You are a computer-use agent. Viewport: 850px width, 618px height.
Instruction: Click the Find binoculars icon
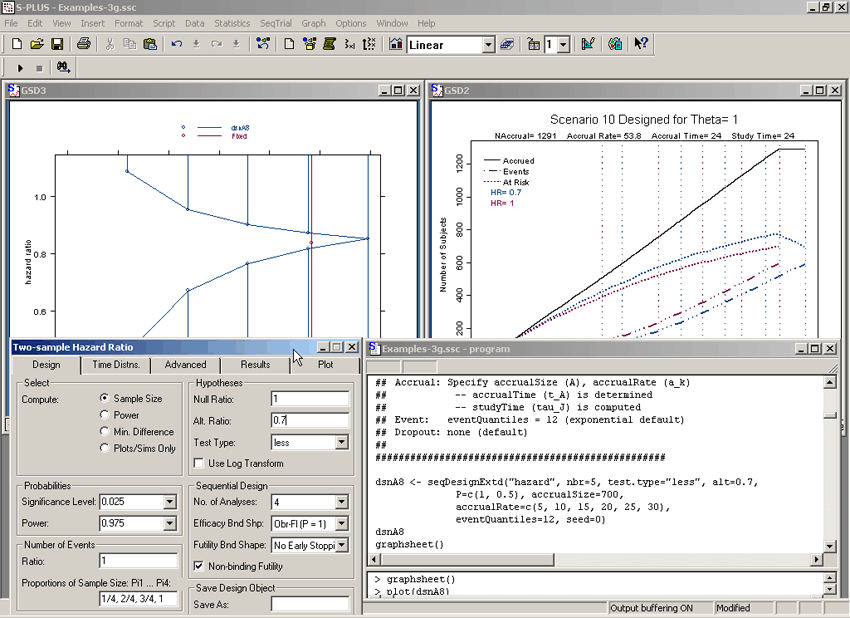click(63, 68)
